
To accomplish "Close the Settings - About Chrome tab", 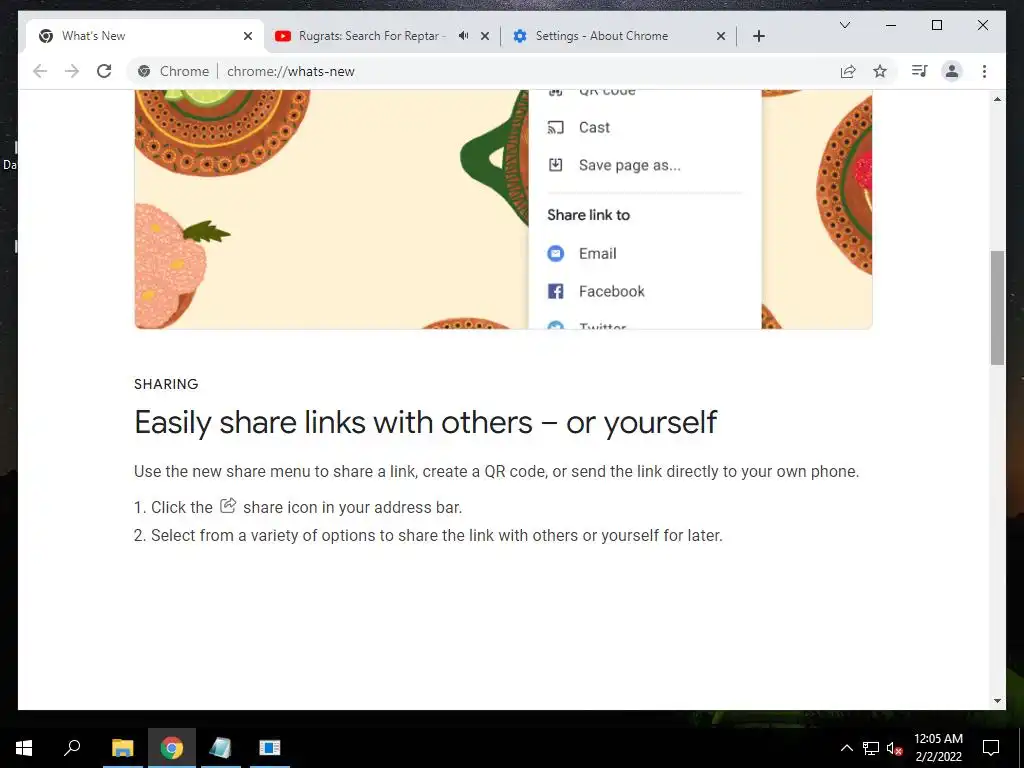I will click(x=720, y=36).
